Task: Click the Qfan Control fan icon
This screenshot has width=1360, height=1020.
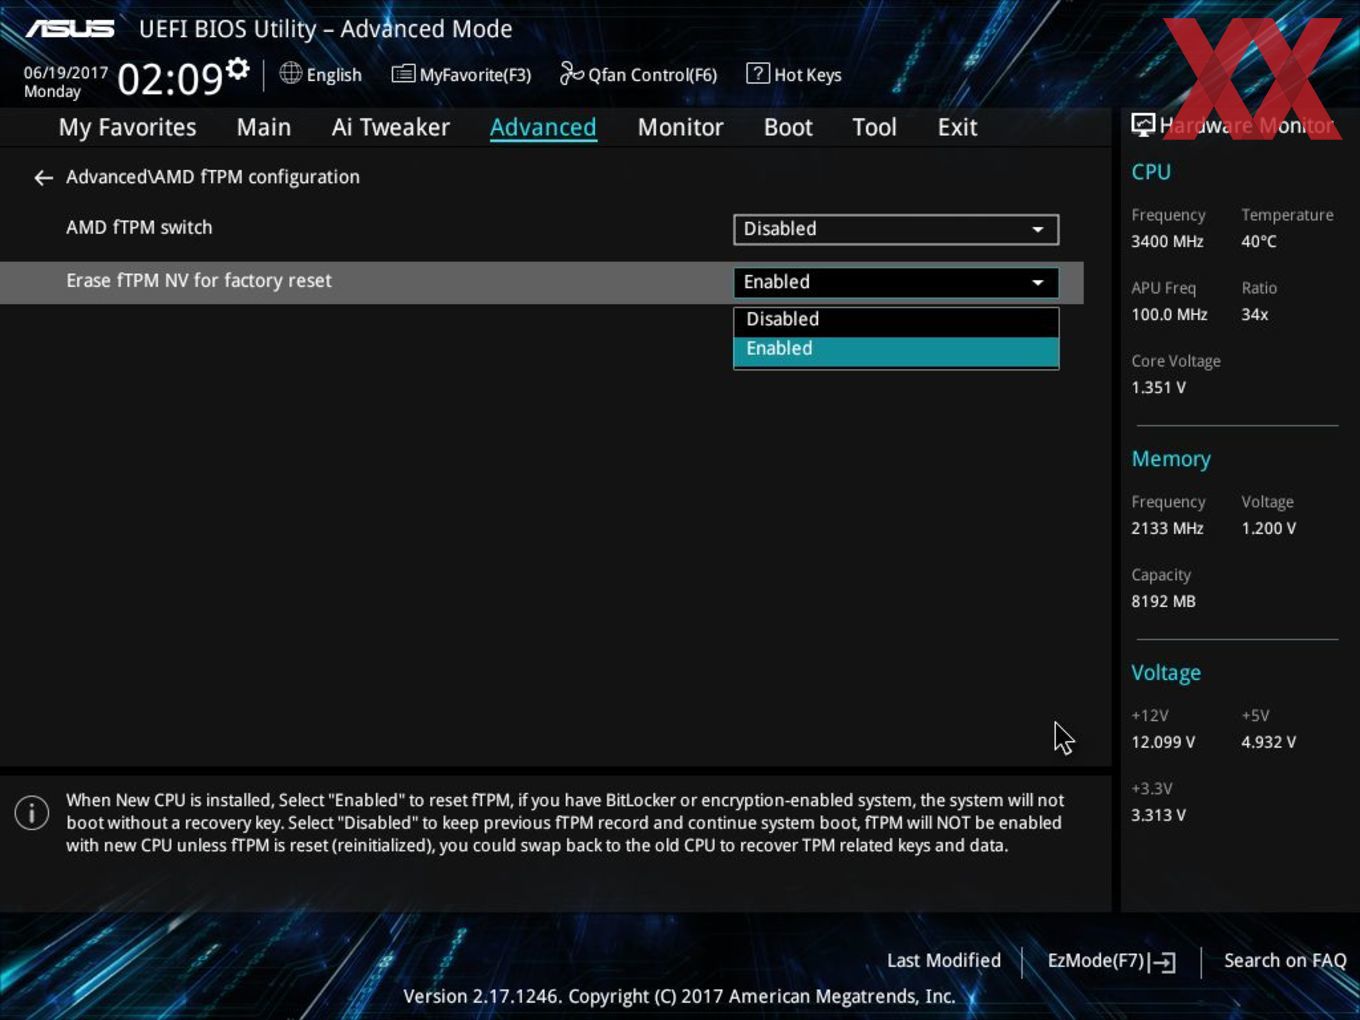Action: (x=571, y=73)
